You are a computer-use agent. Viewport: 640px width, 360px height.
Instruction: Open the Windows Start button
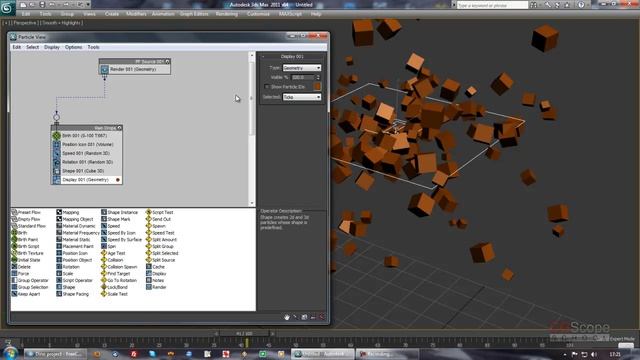tap(9, 353)
